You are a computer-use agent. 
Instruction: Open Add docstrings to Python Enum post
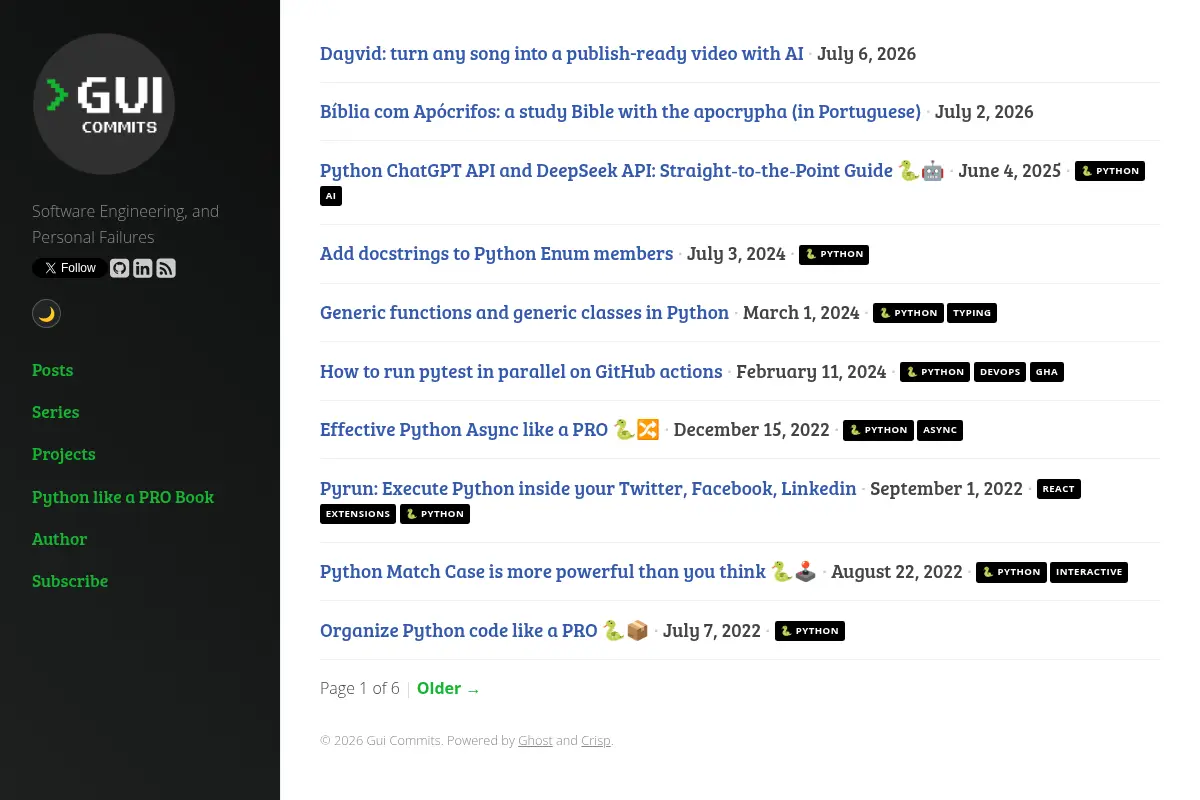pos(496,254)
